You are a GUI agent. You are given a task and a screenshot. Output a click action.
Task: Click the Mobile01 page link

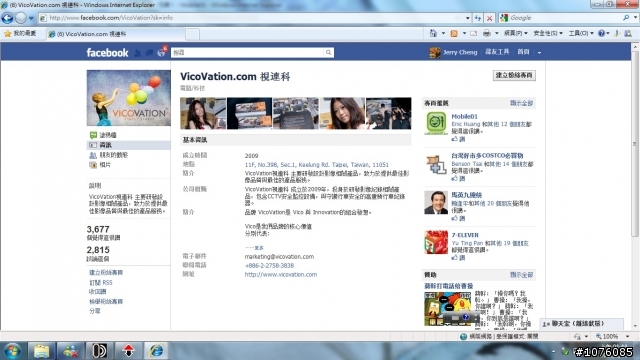coord(464,117)
